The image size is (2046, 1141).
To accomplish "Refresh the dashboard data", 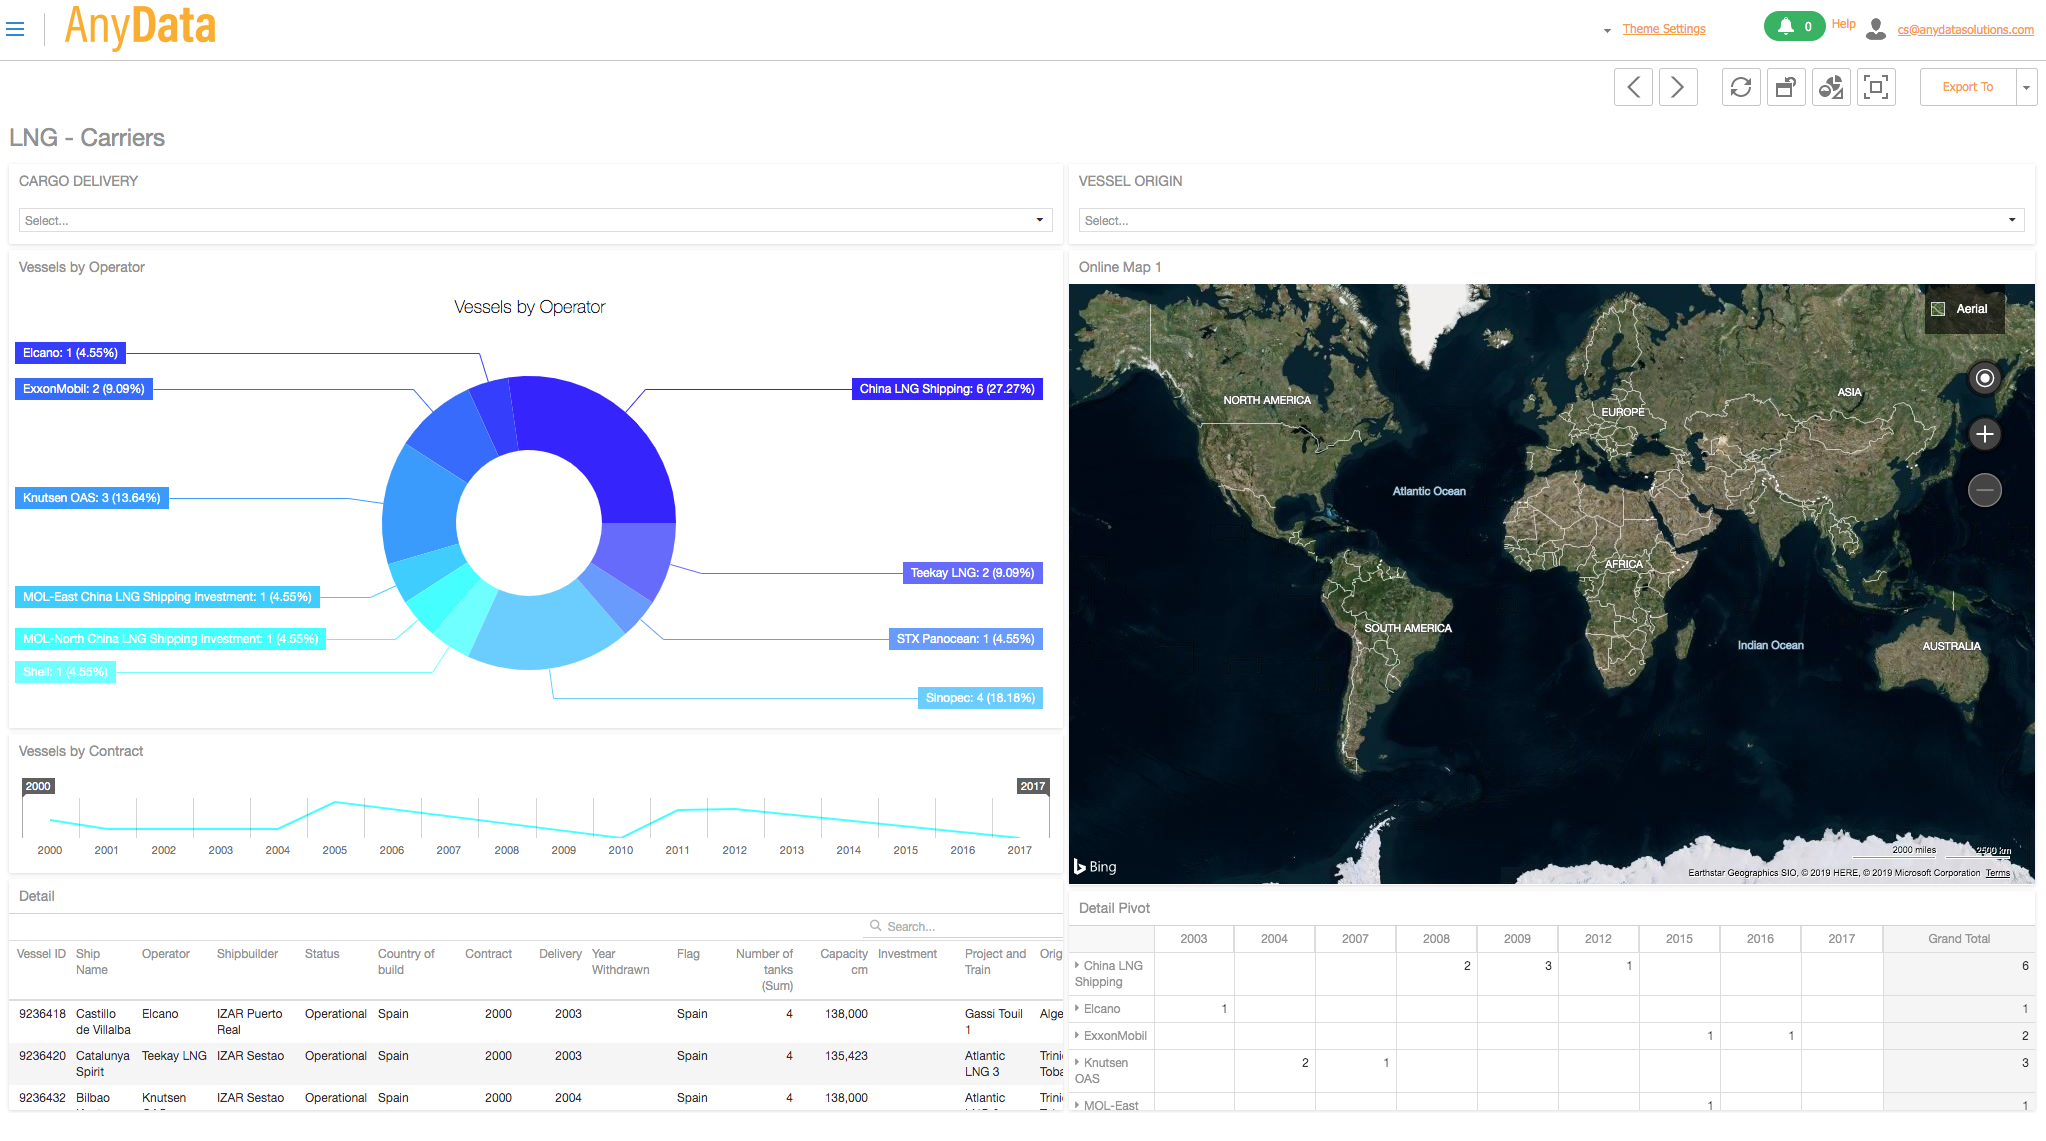I will (x=1741, y=87).
